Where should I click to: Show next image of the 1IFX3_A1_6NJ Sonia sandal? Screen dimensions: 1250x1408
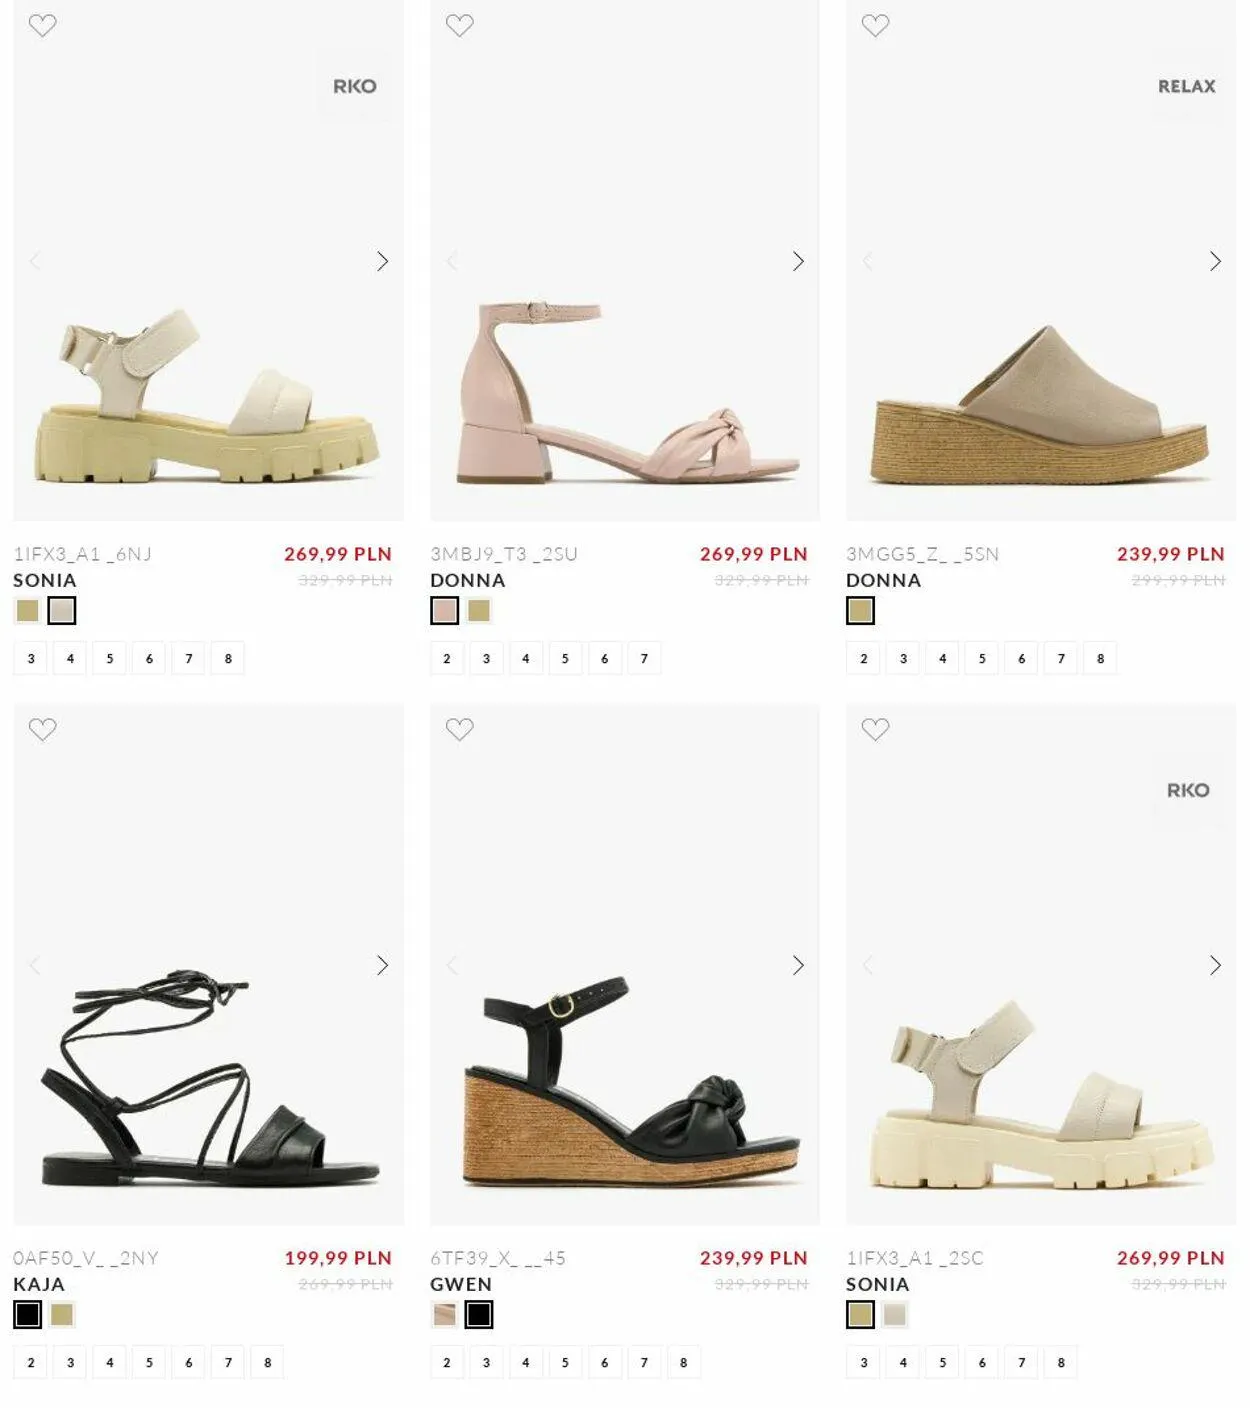pos(382,261)
